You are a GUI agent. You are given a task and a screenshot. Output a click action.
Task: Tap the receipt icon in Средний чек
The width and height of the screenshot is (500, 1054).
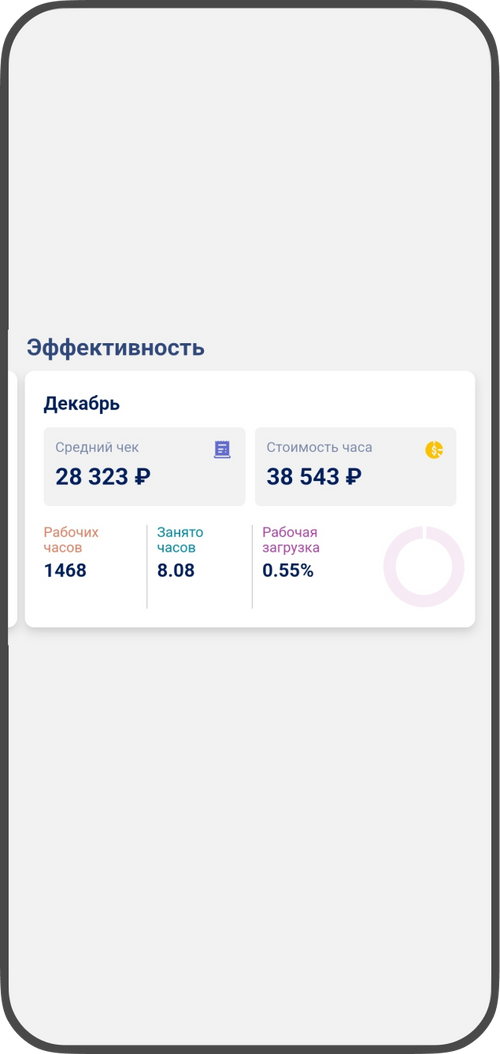tap(222, 450)
